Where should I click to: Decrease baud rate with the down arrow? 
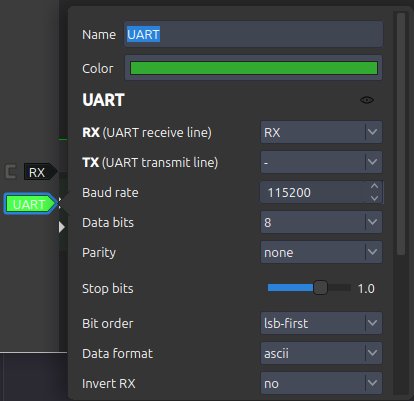pos(374,198)
